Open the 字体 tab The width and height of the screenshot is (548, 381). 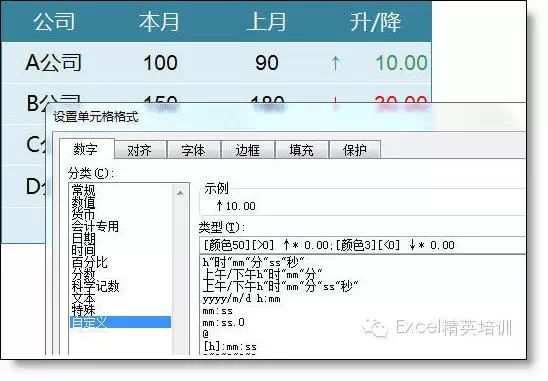point(194,150)
